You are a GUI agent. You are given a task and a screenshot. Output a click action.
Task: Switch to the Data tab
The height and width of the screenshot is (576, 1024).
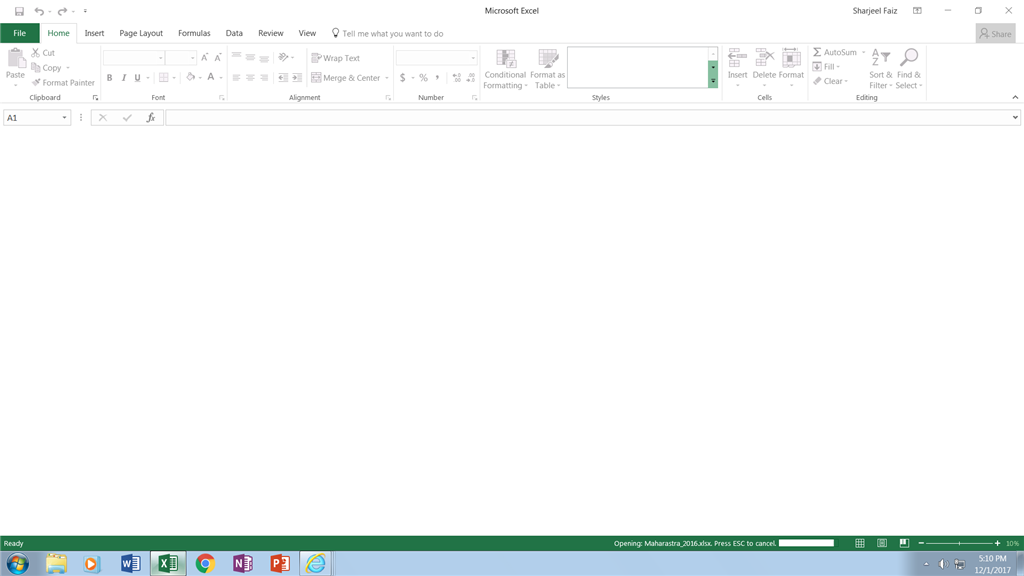[234, 33]
